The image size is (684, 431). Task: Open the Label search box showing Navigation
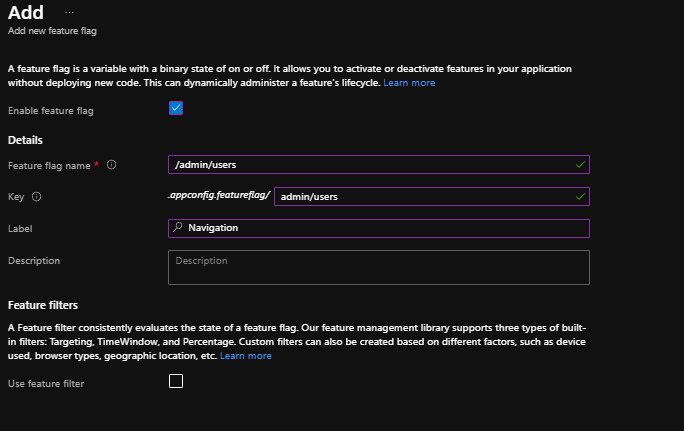click(x=379, y=228)
